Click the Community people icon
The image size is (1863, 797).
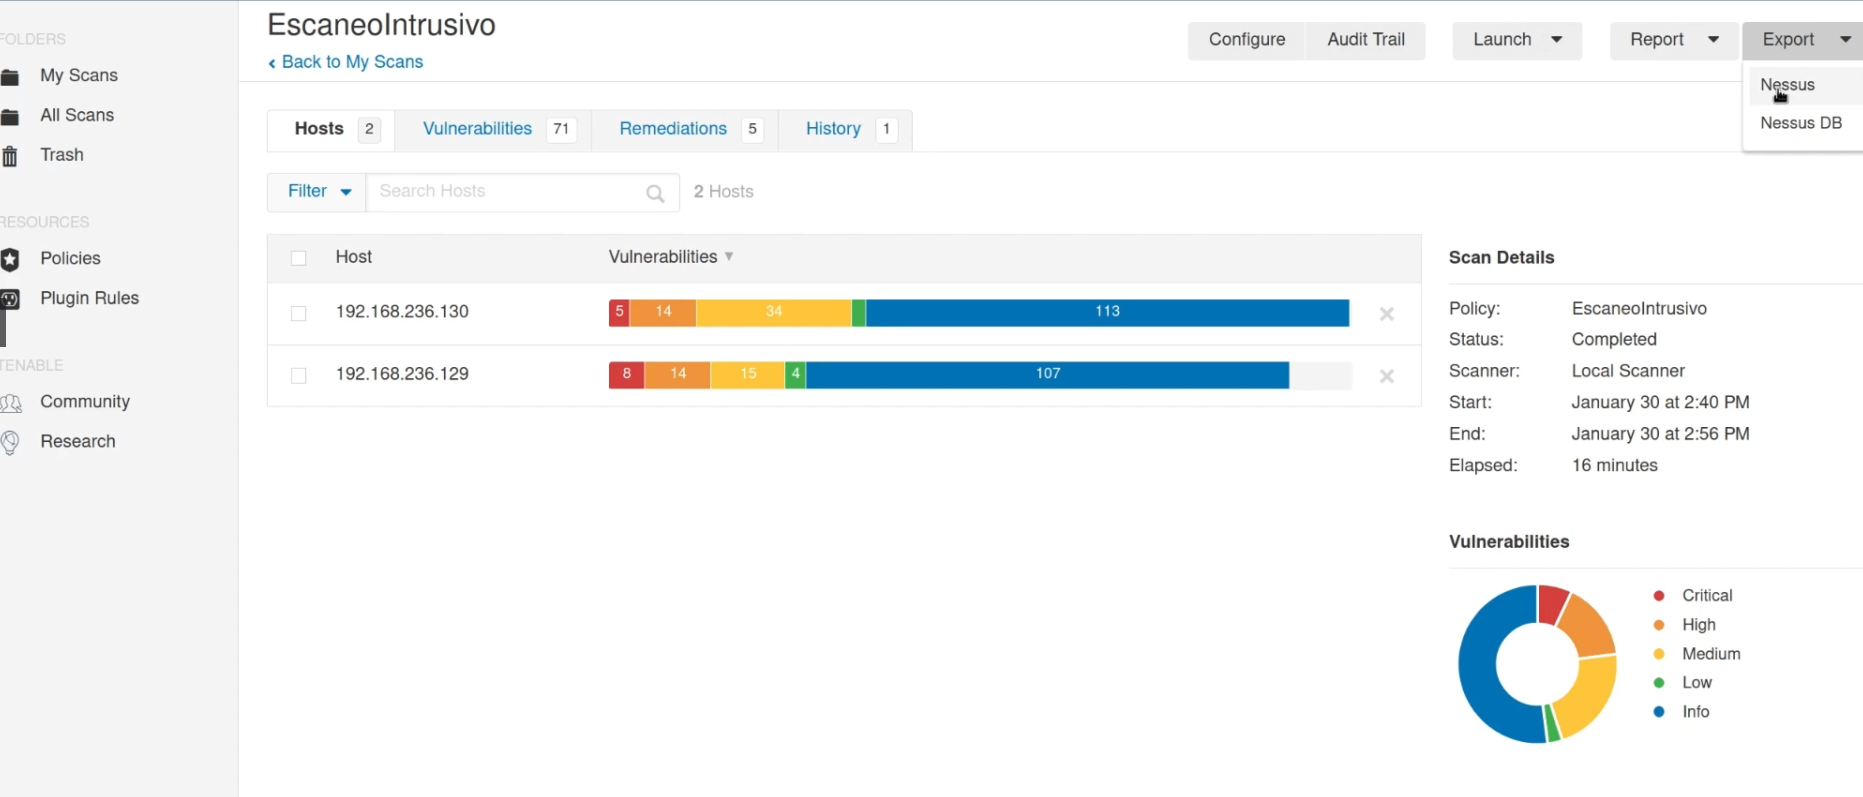click(11, 403)
